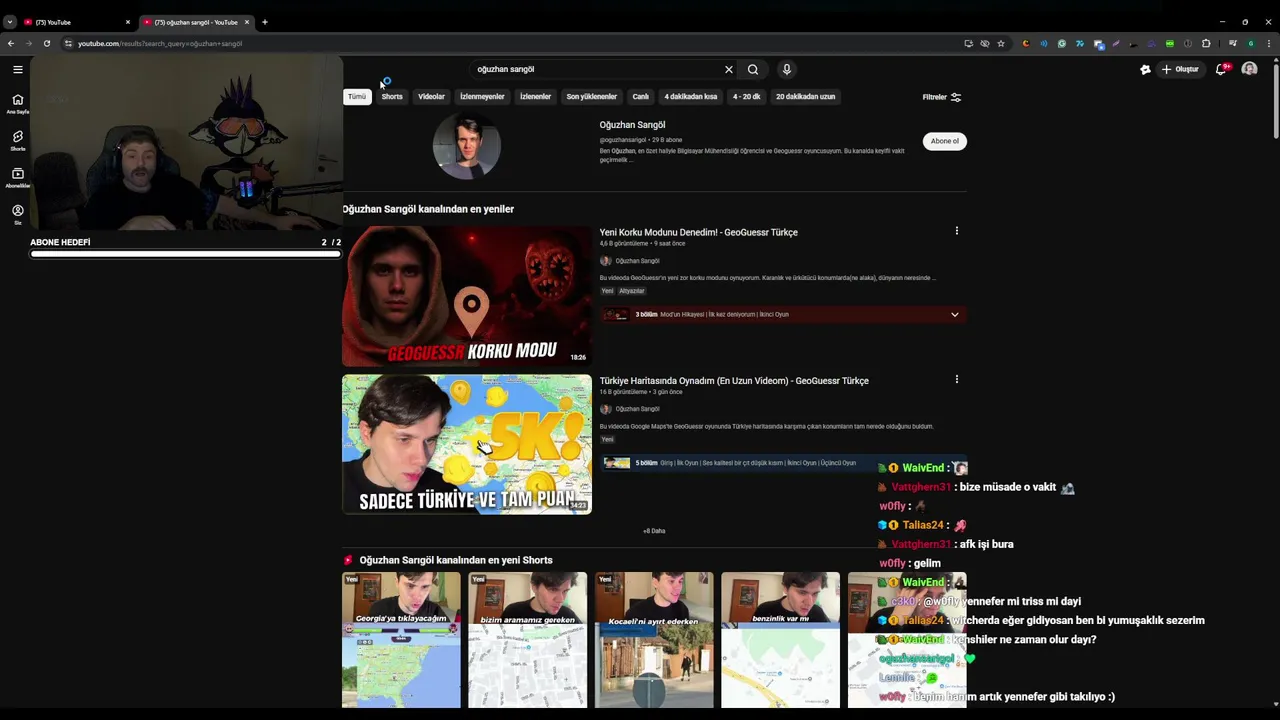Select the Canlı filter chip
The image size is (1280, 720).
(x=641, y=97)
